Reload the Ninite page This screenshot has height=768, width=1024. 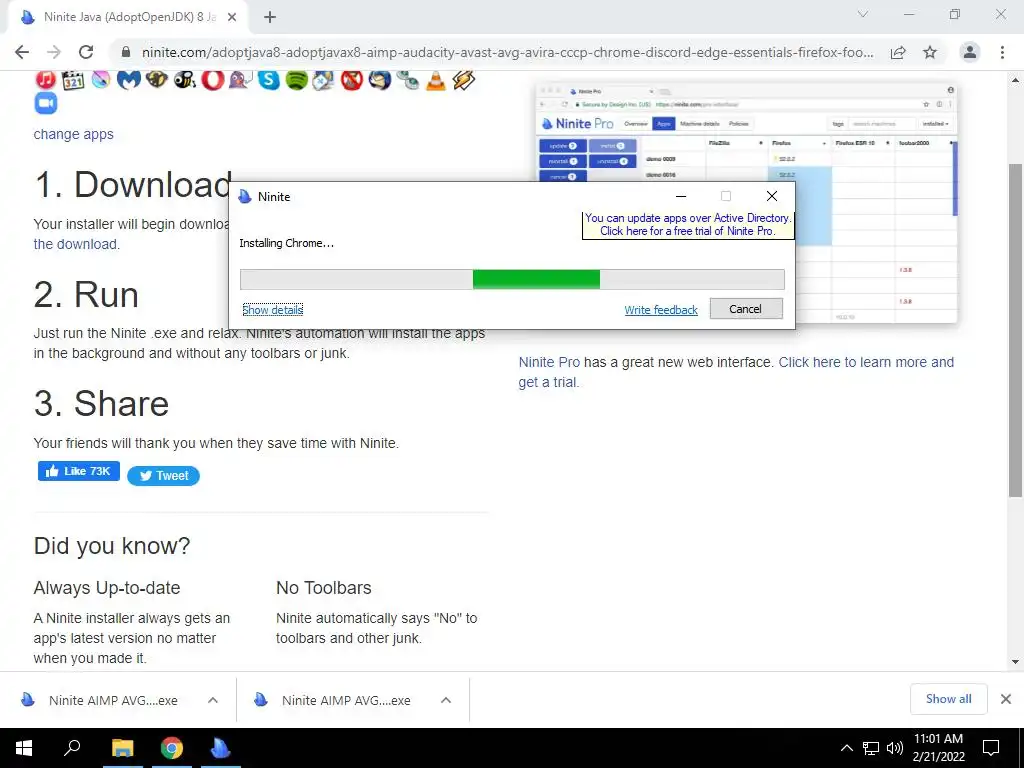[x=86, y=52]
